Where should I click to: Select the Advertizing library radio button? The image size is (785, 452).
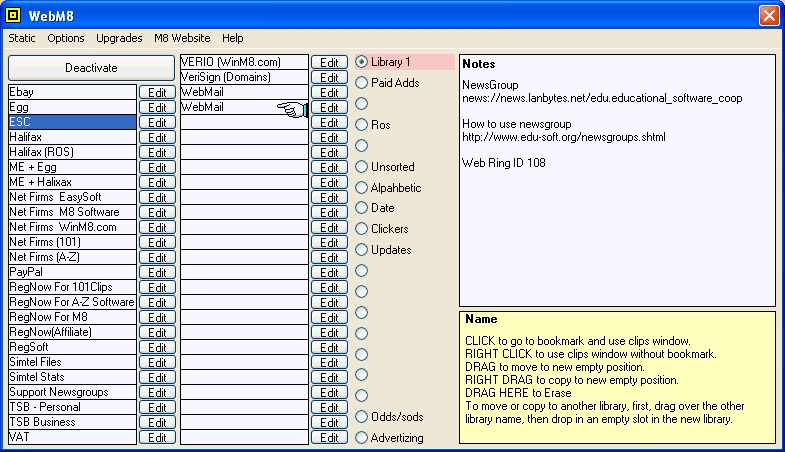click(362, 438)
